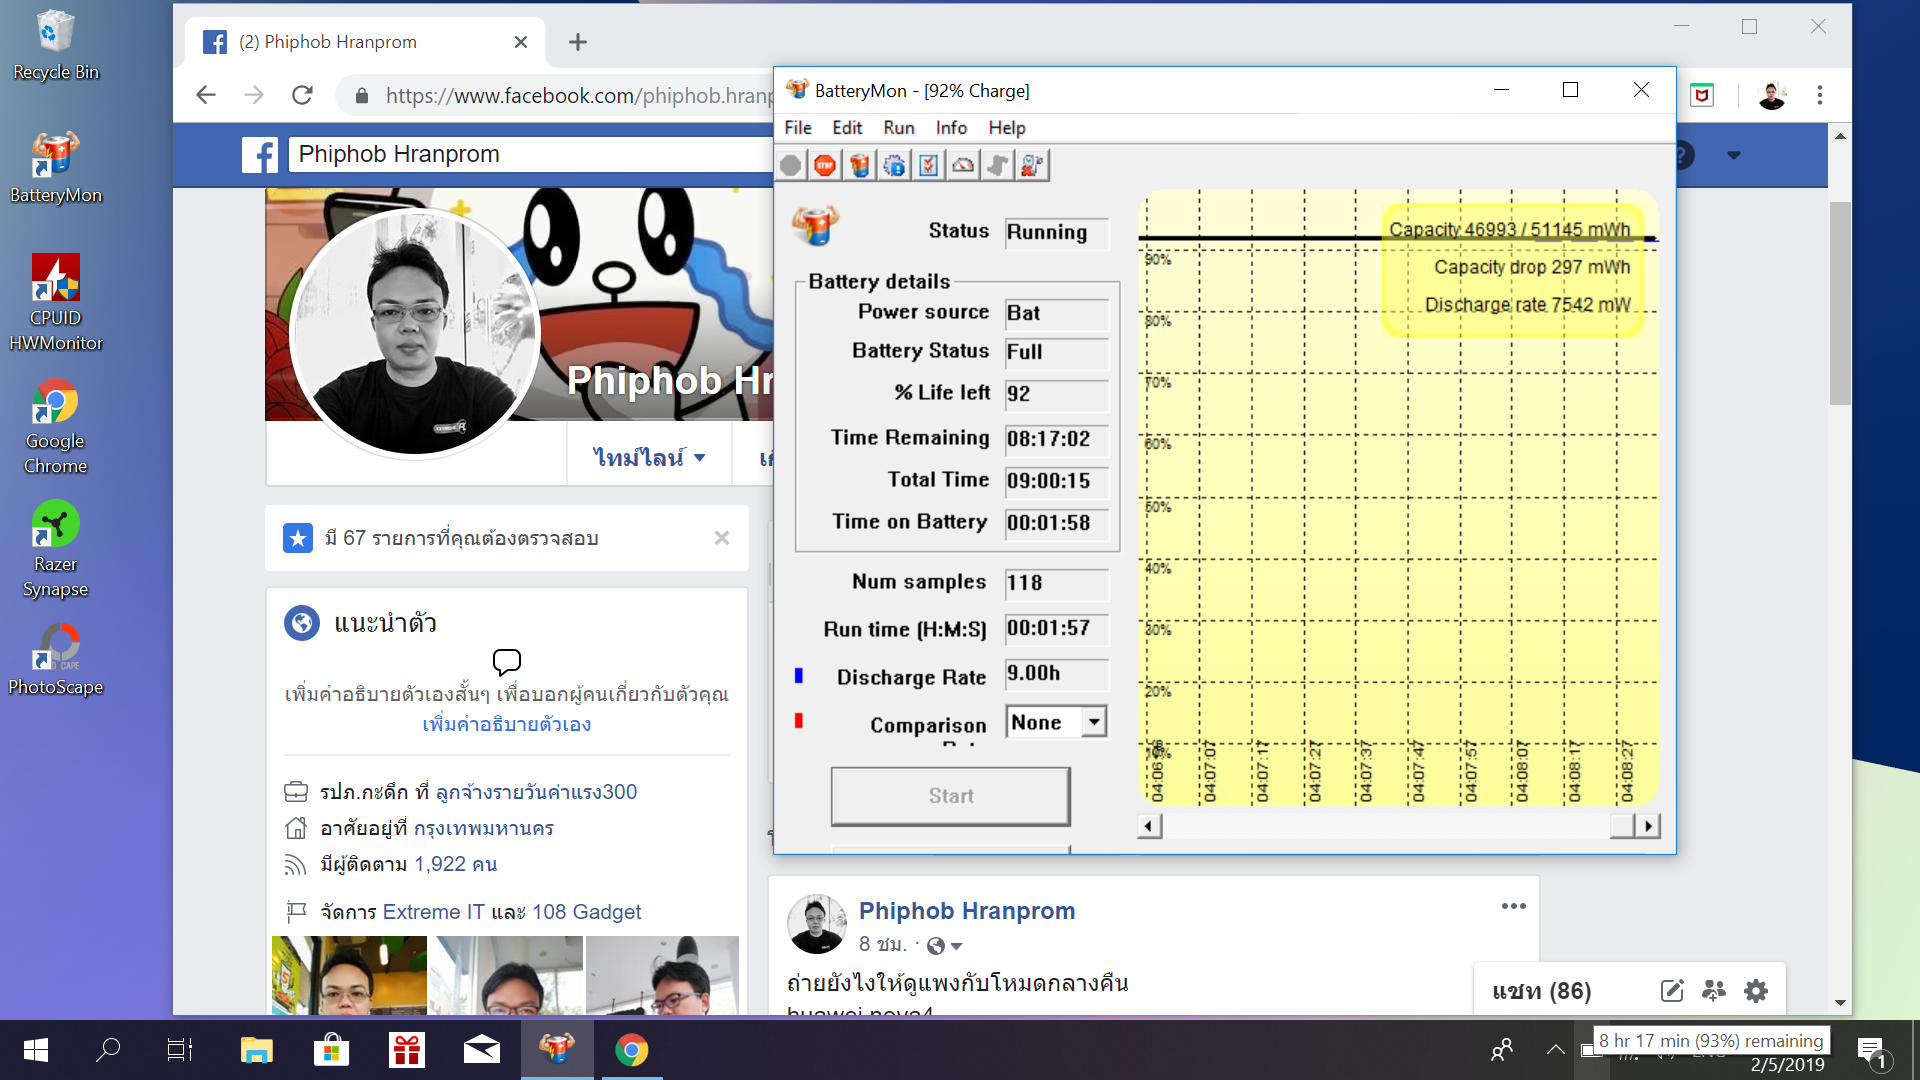Open BatteryMon desktop shortcut

56,168
